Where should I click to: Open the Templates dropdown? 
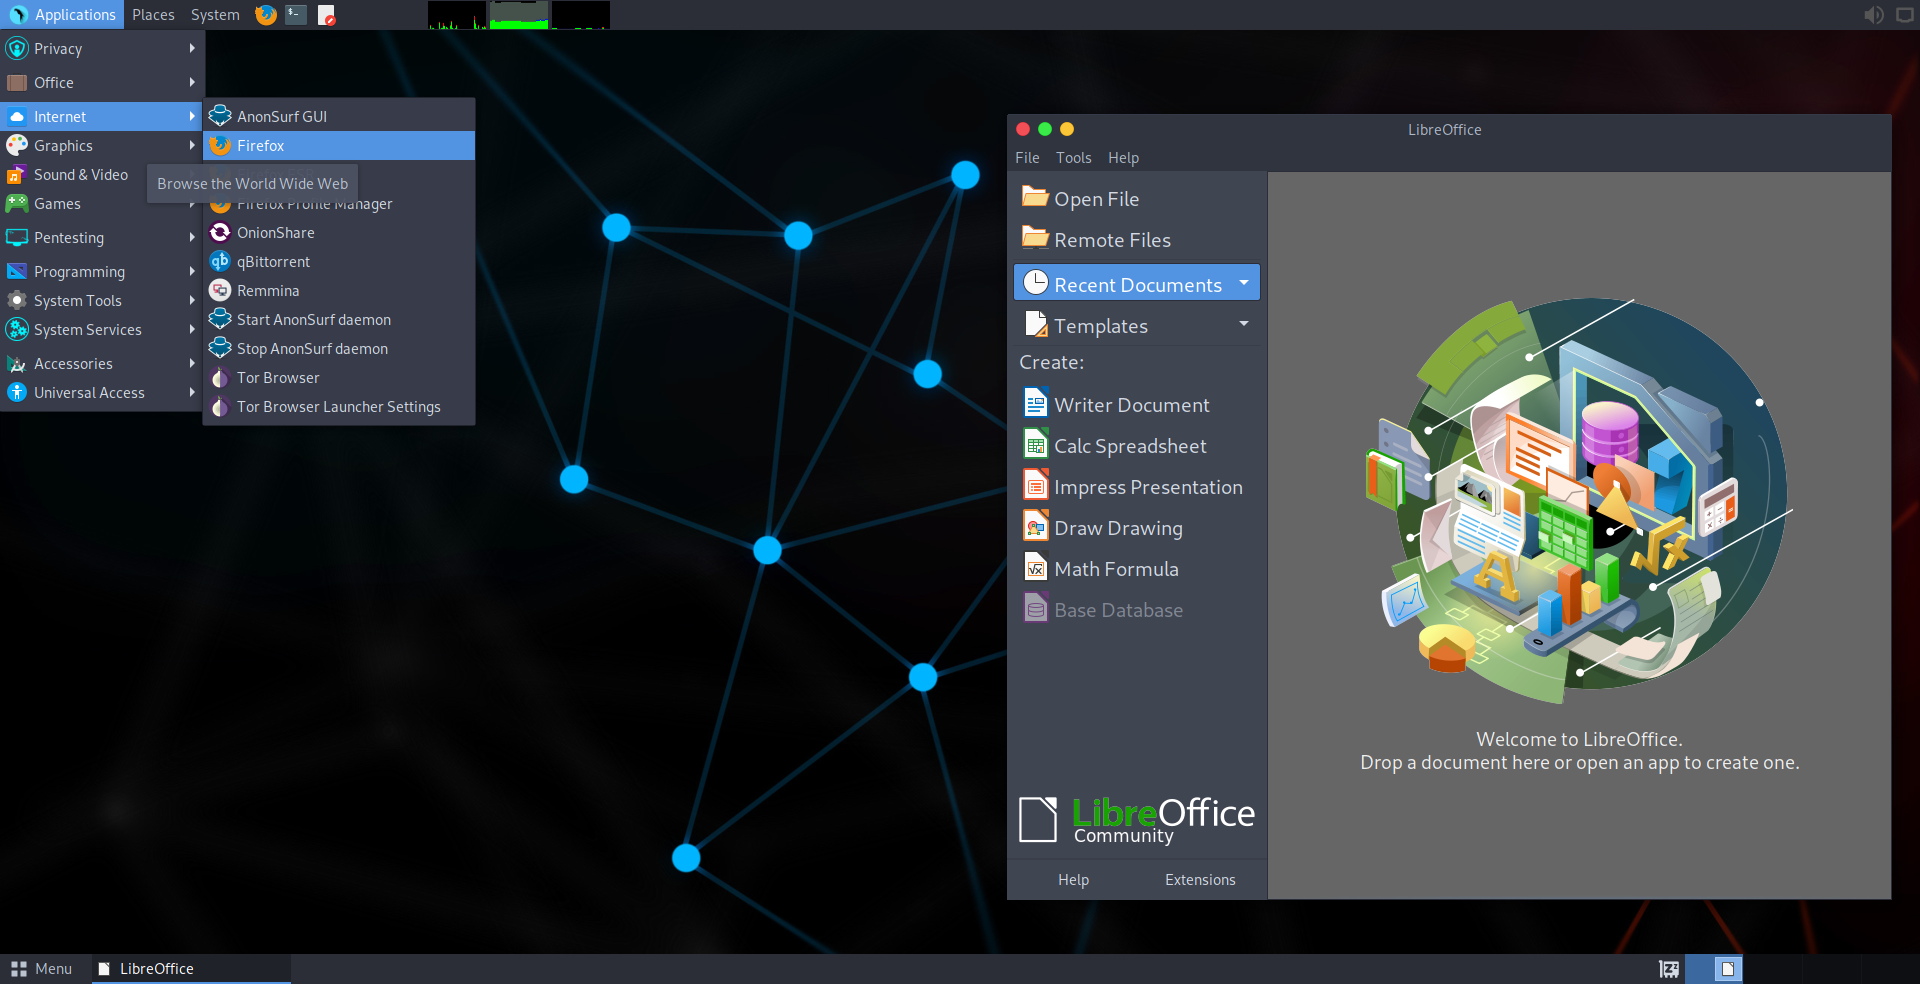coord(1243,324)
